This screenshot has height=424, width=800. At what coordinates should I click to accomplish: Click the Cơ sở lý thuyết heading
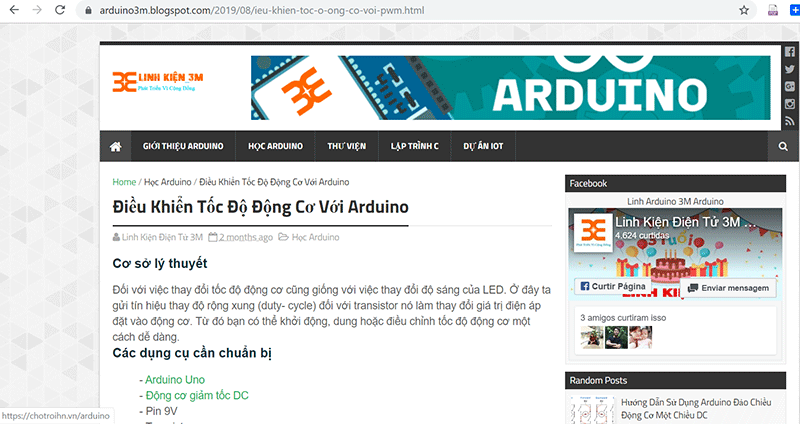pyautogui.click(x=160, y=263)
